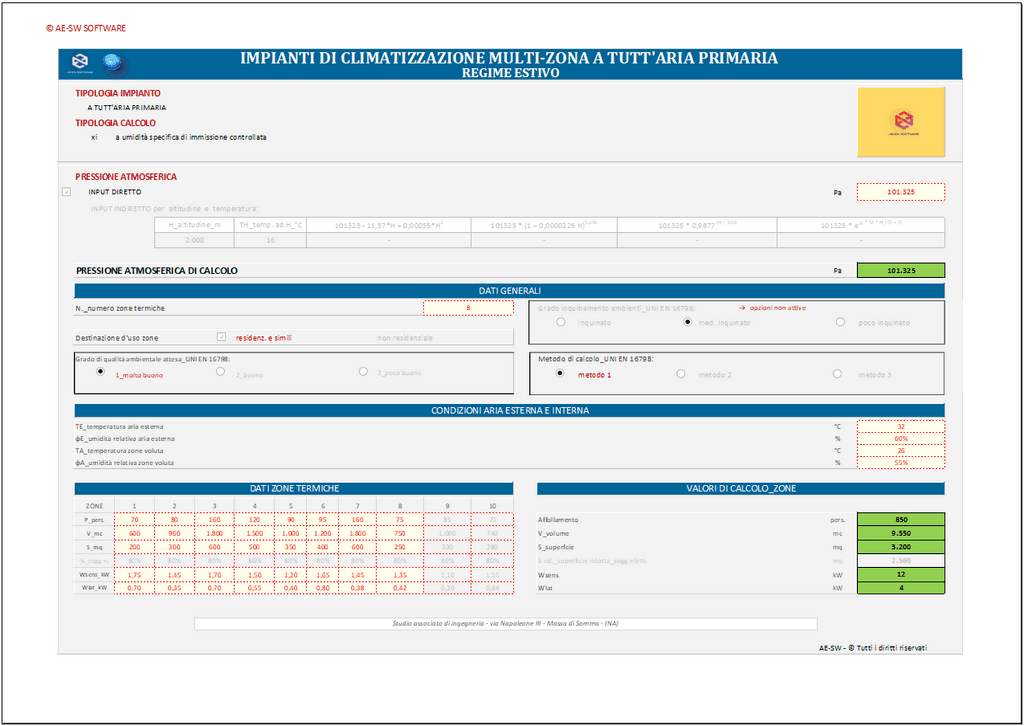Click the Studio associato di ingegneria text box
1024x726 pixels.
[505, 624]
